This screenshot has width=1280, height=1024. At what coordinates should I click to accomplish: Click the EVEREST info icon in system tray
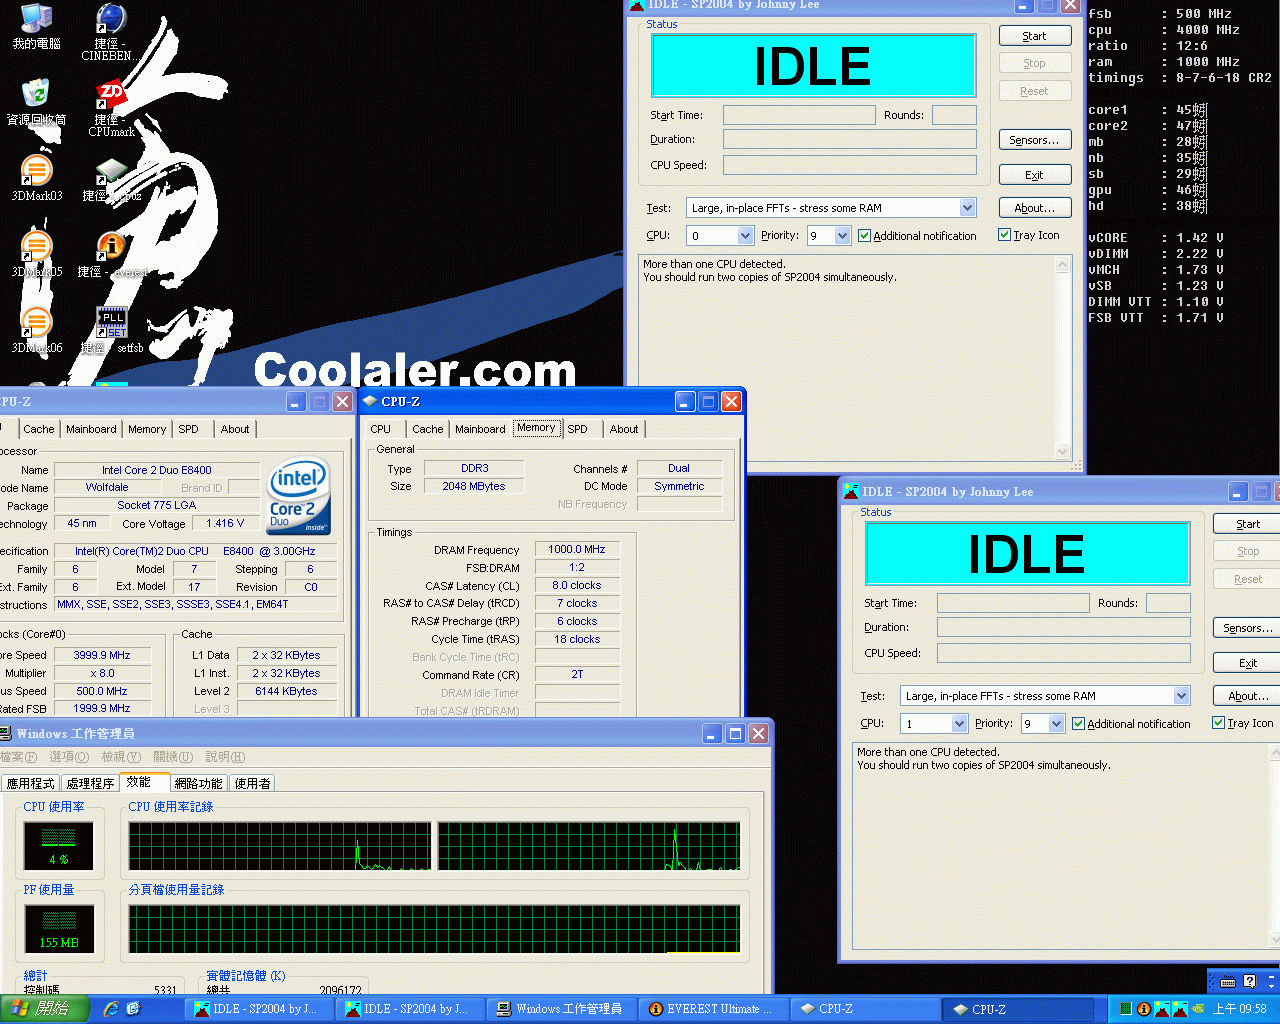(1143, 1009)
